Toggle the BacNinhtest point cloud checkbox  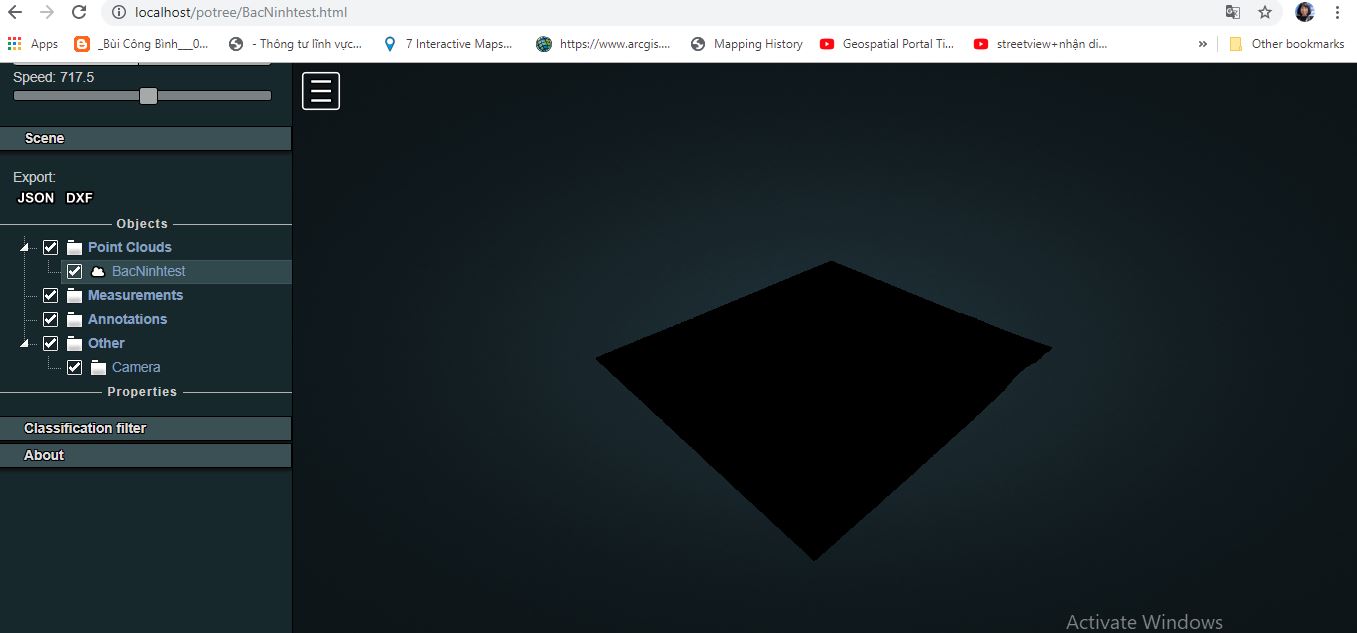coord(74,270)
